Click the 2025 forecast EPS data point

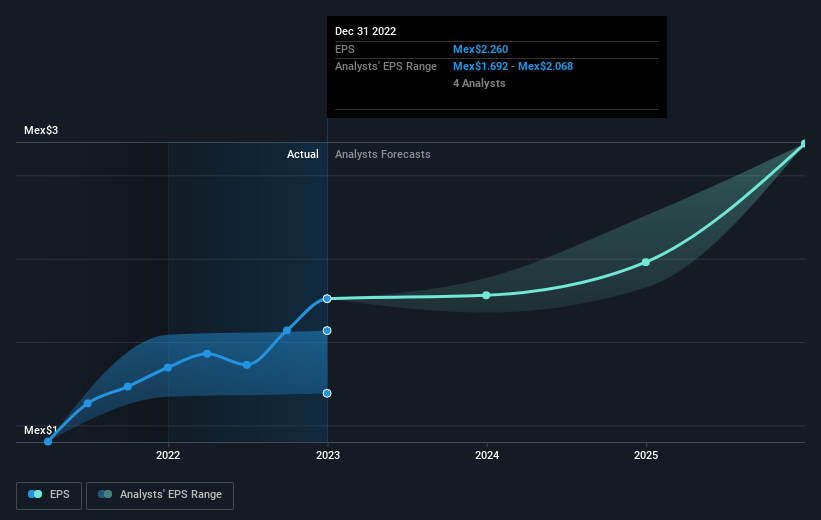646,262
